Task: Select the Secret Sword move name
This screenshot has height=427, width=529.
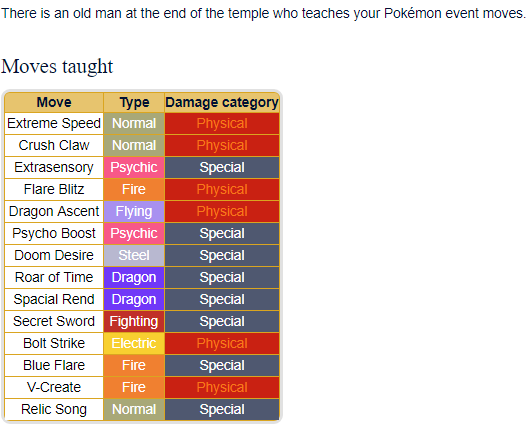Action: [54, 321]
